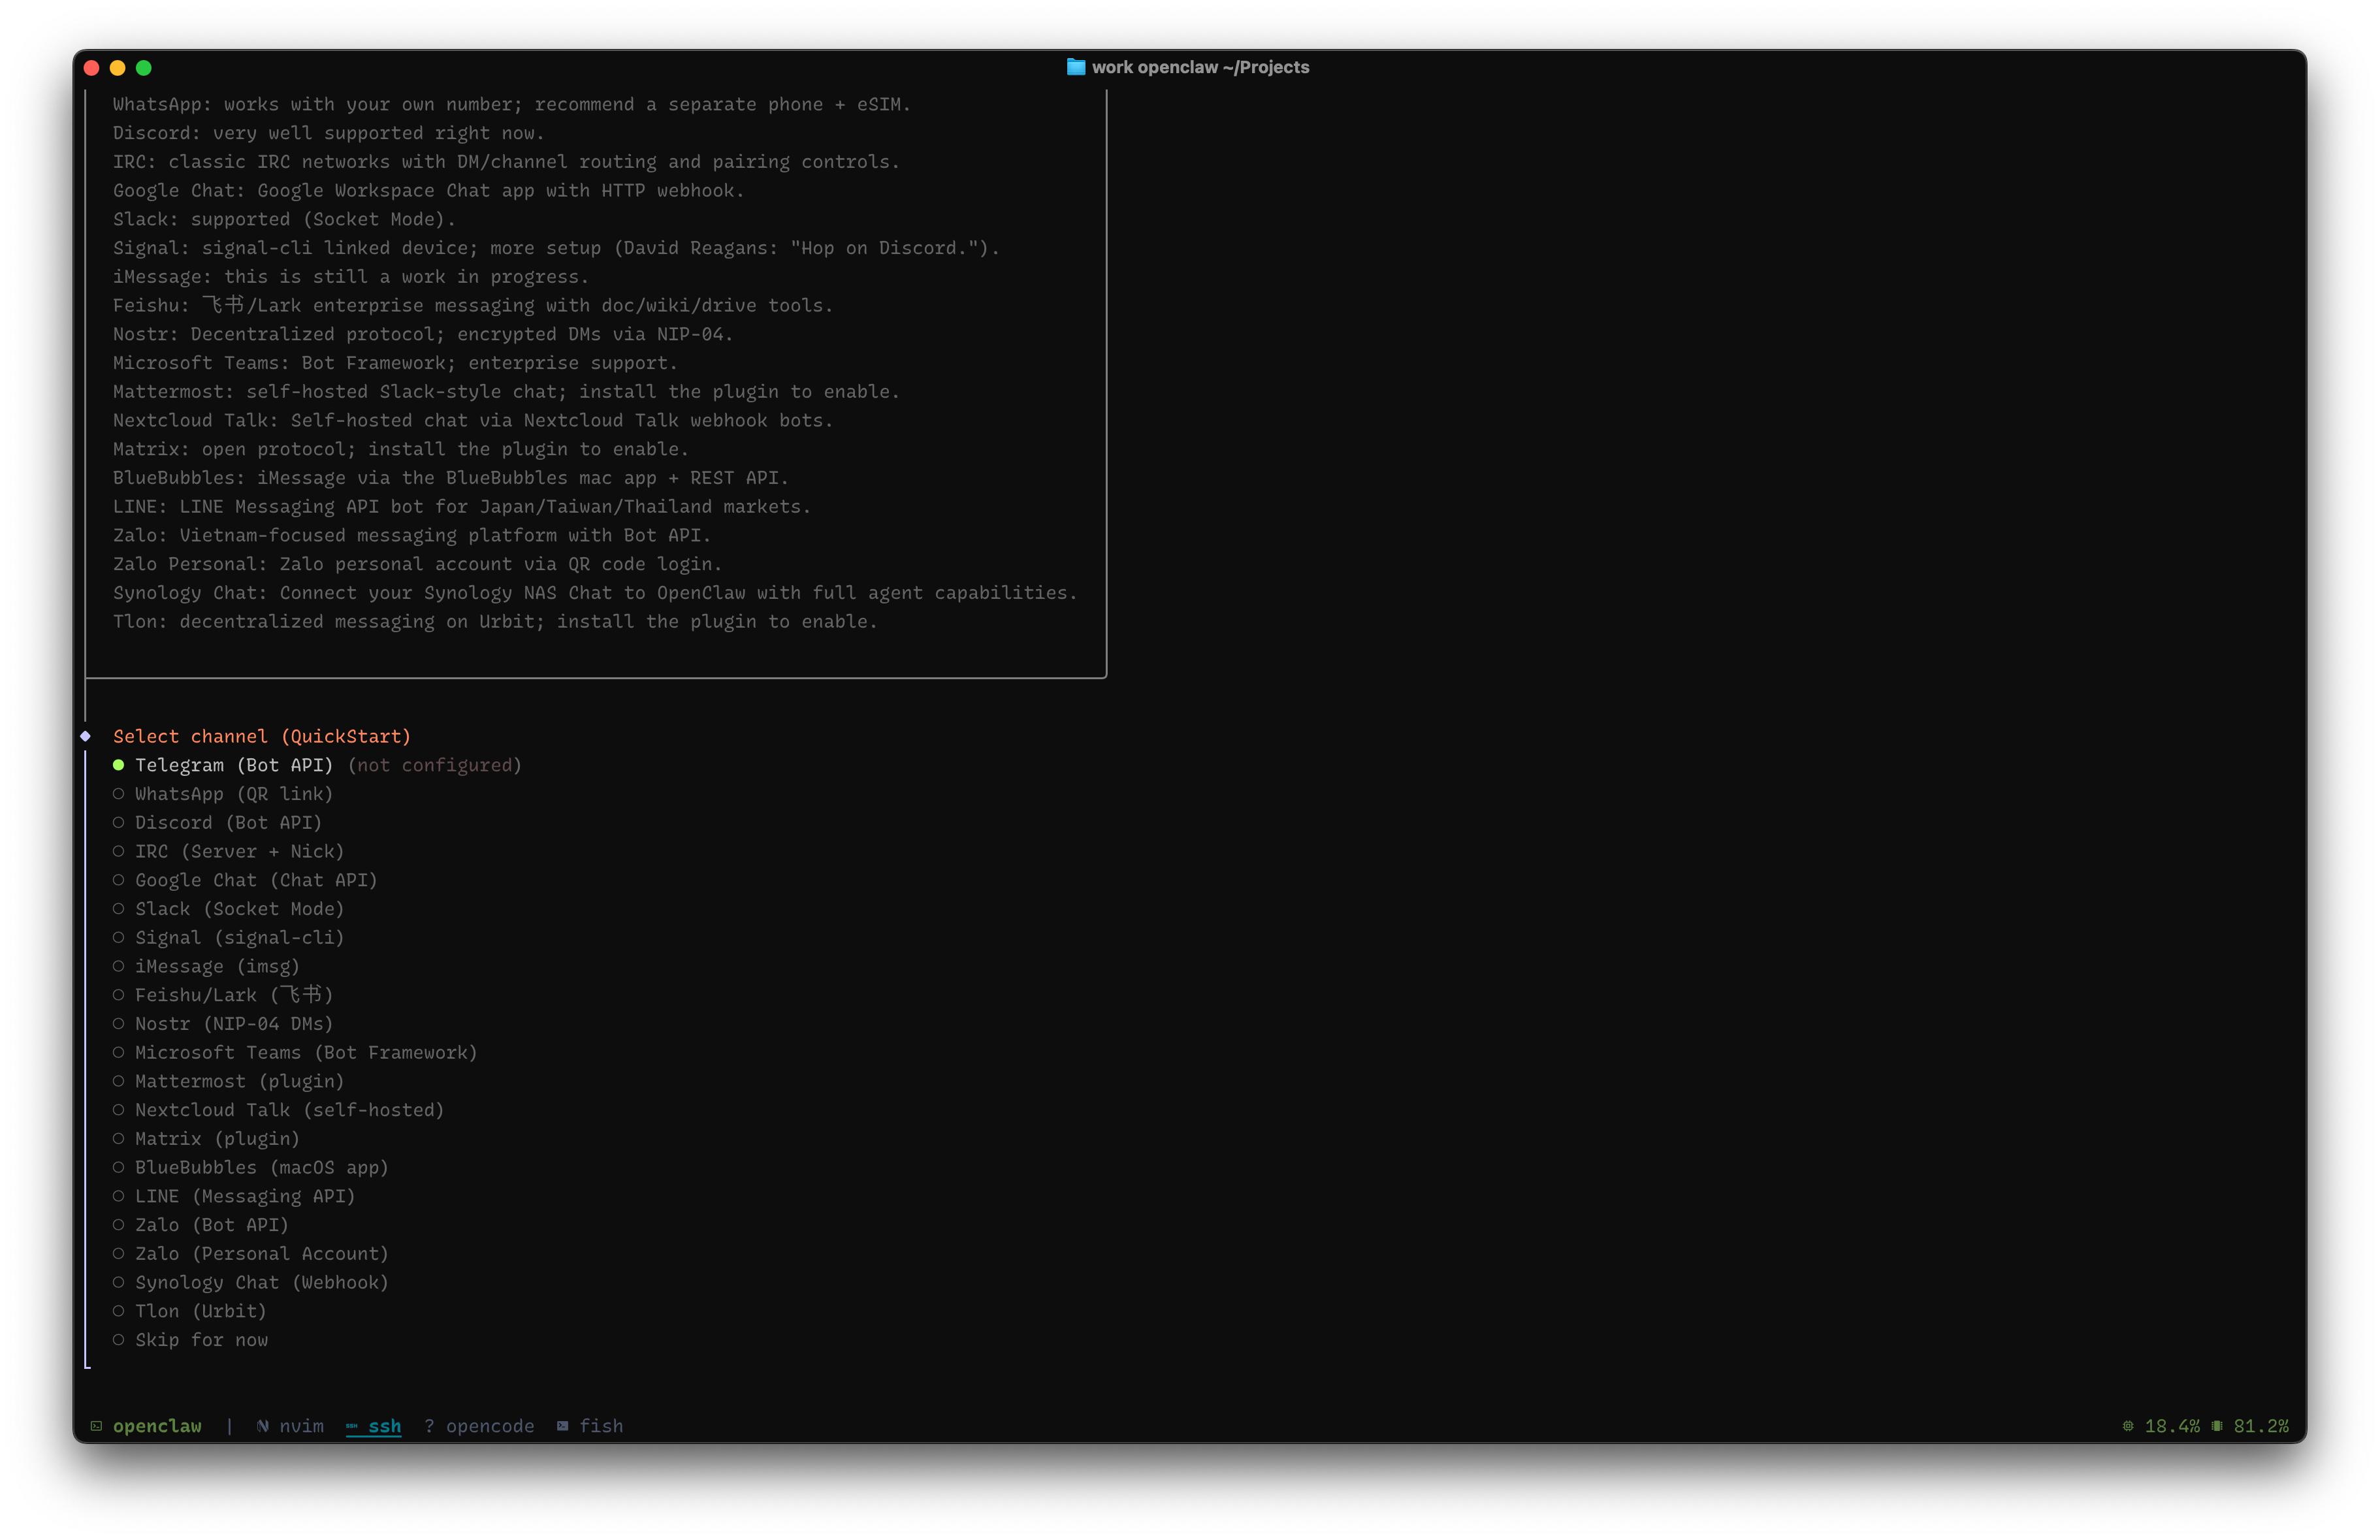The width and height of the screenshot is (2380, 1540).
Task: Click the opencode question mark icon
Action: (x=429, y=1426)
